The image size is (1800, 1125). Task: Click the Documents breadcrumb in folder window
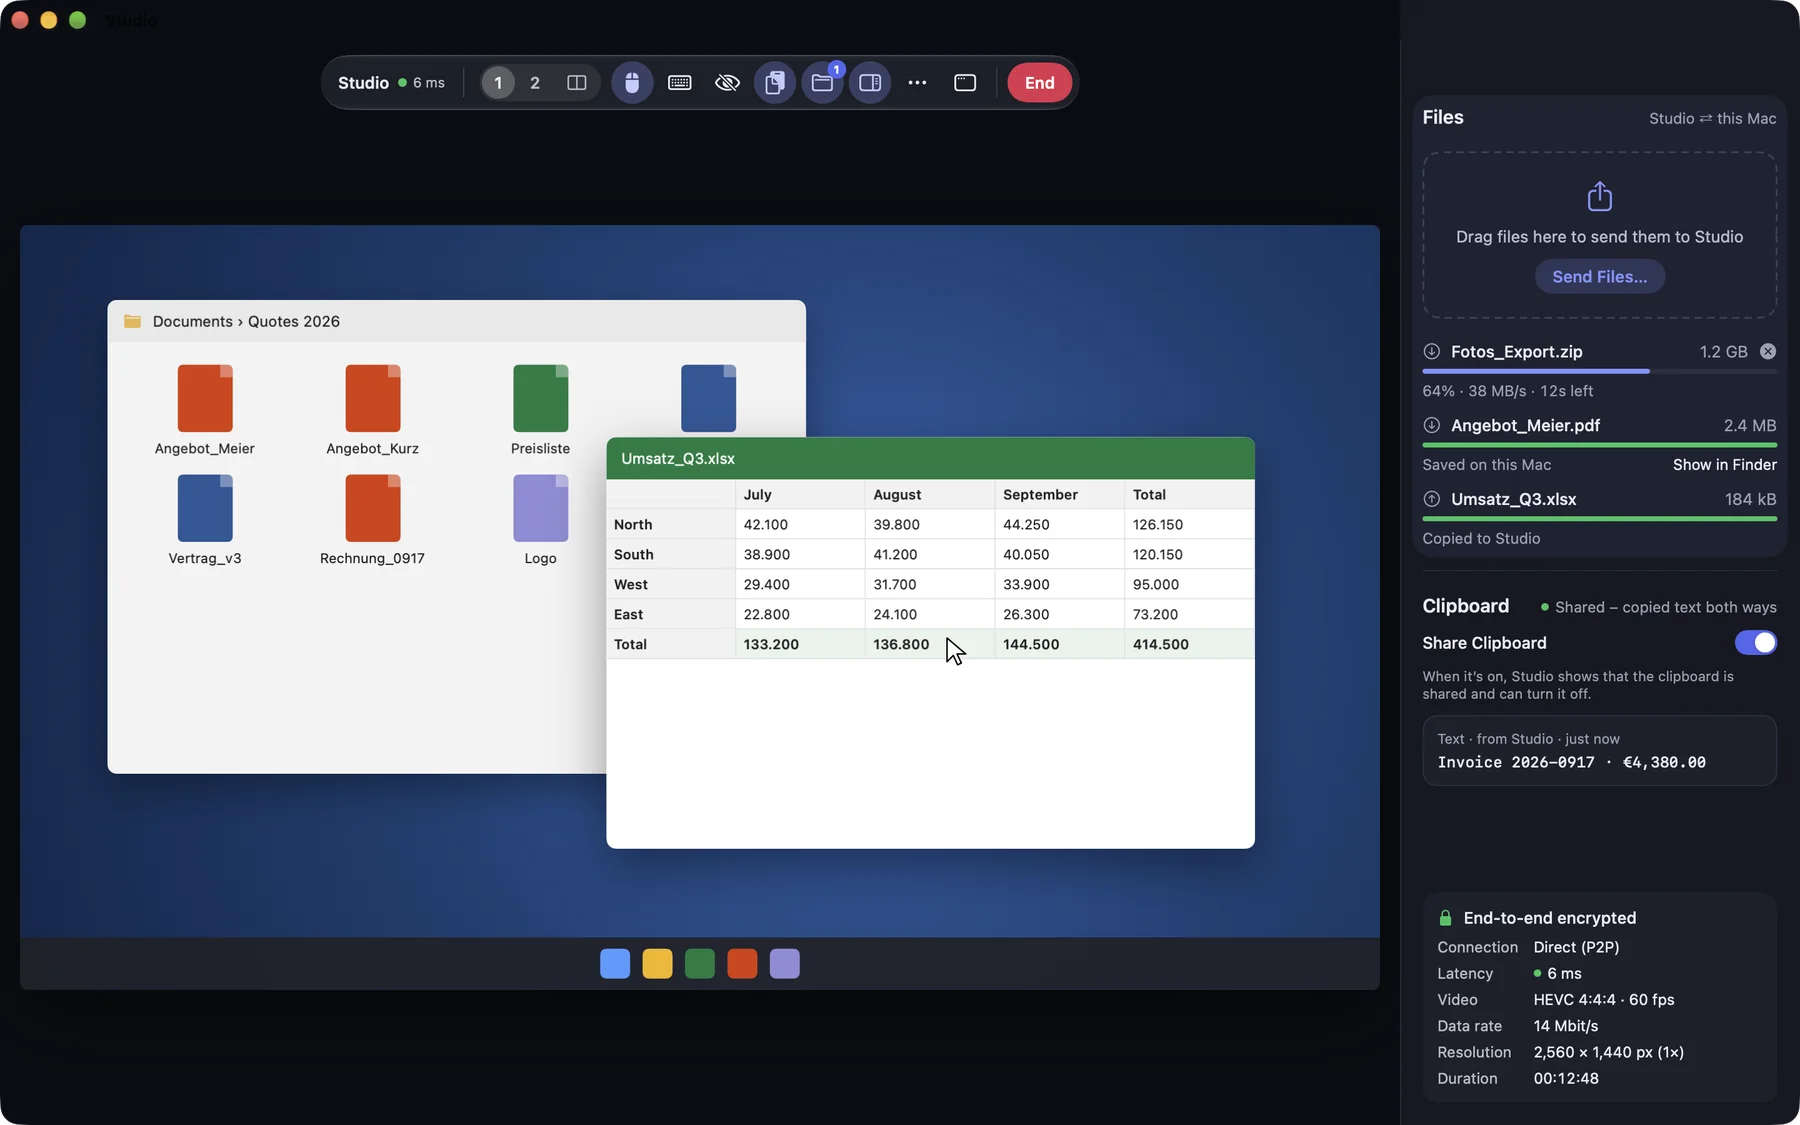click(x=192, y=321)
